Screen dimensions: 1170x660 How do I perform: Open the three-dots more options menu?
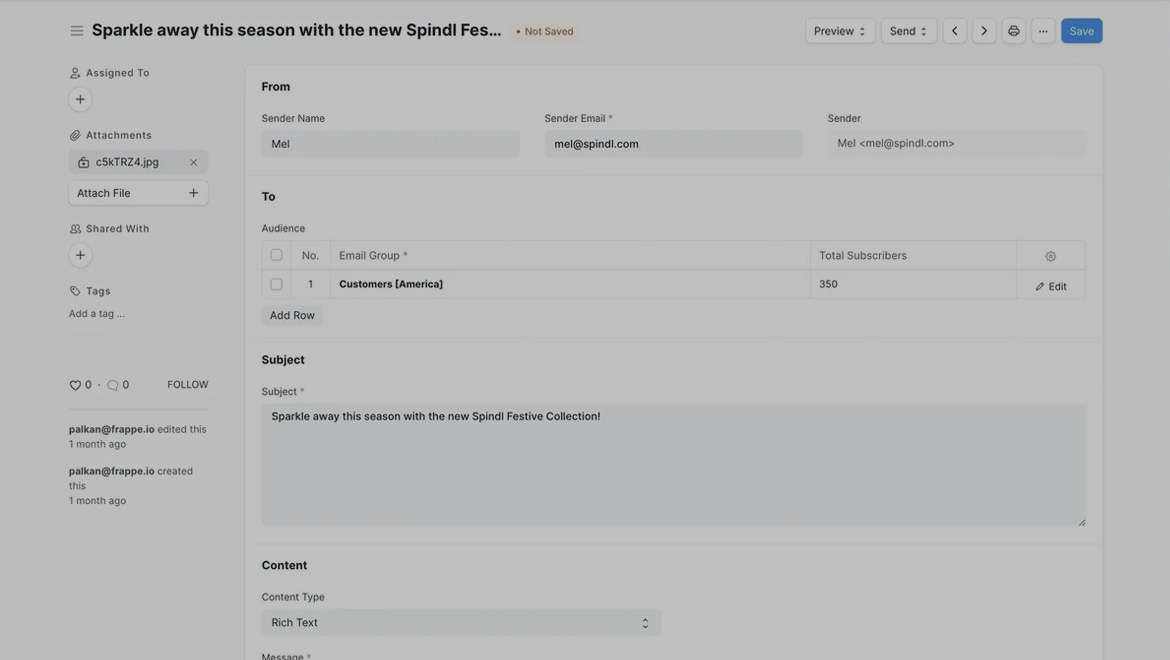pyautogui.click(x=1043, y=31)
